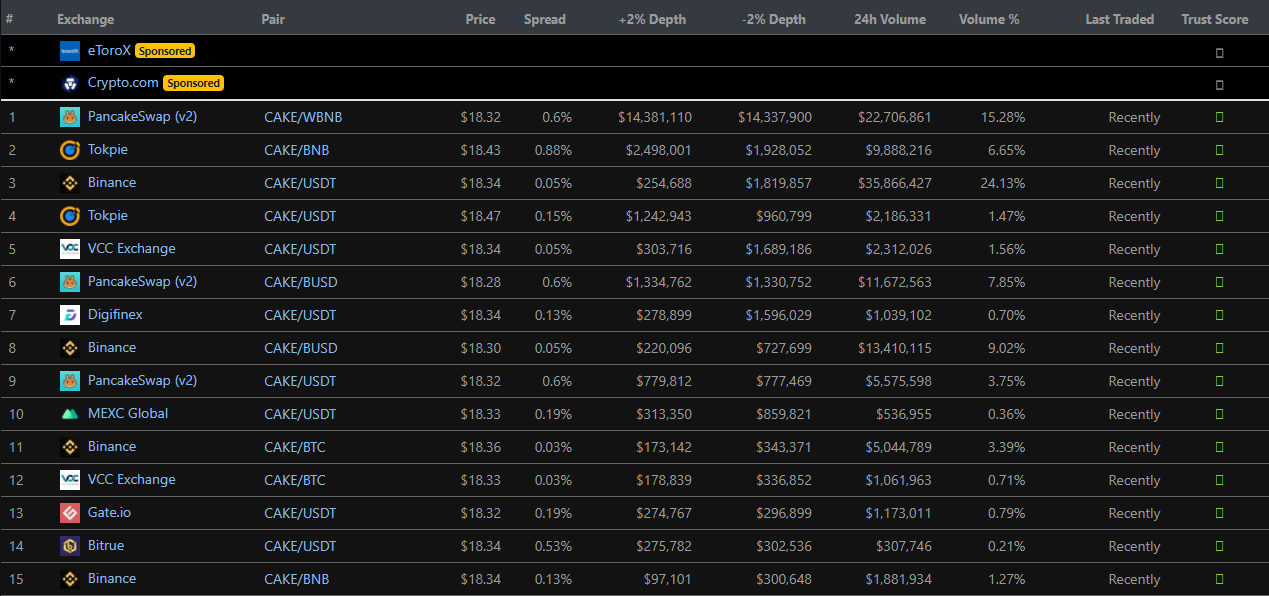The image size is (1269, 596).
Task: Open CAKE/BUSD pair link for PancakeSwap row 6
Action: (x=301, y=282)
